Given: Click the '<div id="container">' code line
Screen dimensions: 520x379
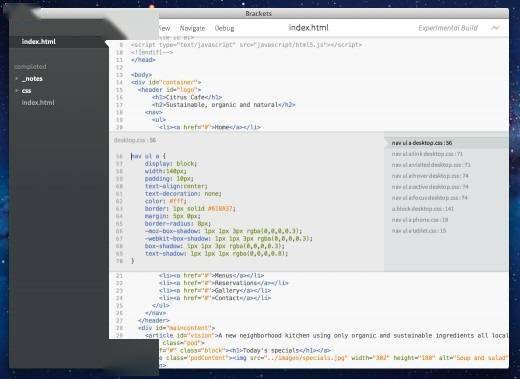Looking at the screenshot, I should (x=166, y=82).
